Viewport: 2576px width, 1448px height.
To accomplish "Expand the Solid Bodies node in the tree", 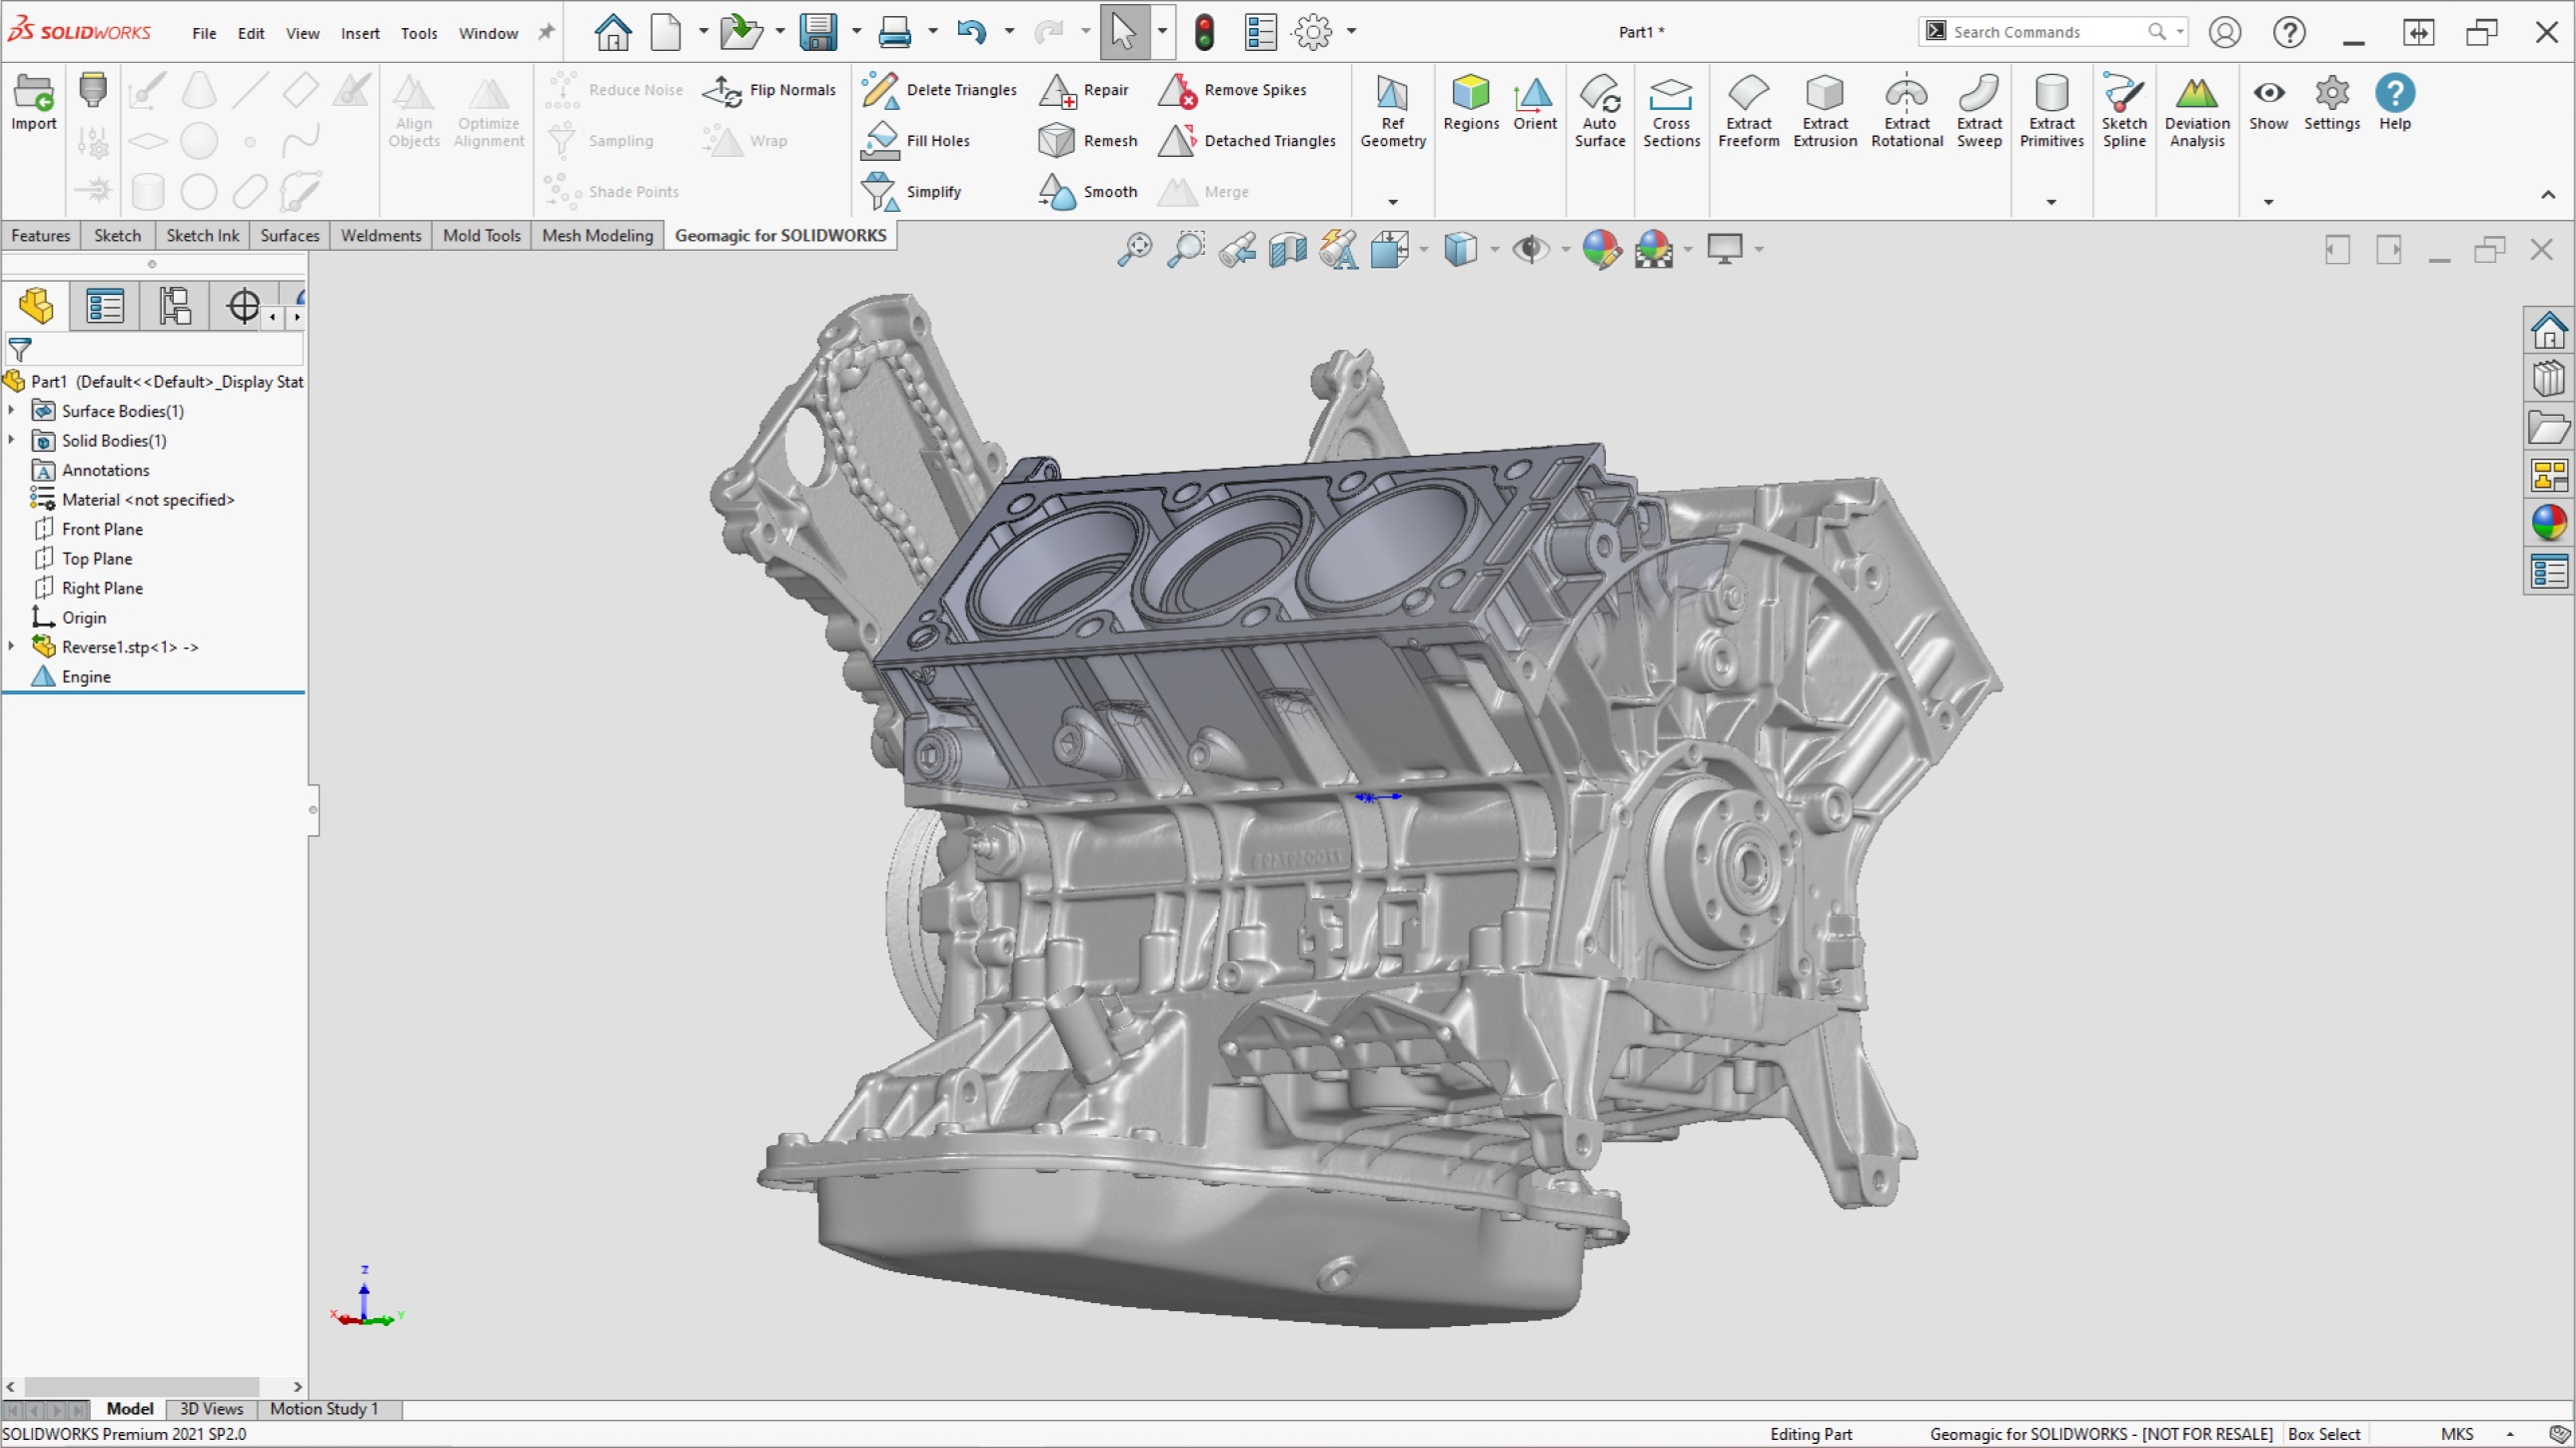I will tap(12, 440).
